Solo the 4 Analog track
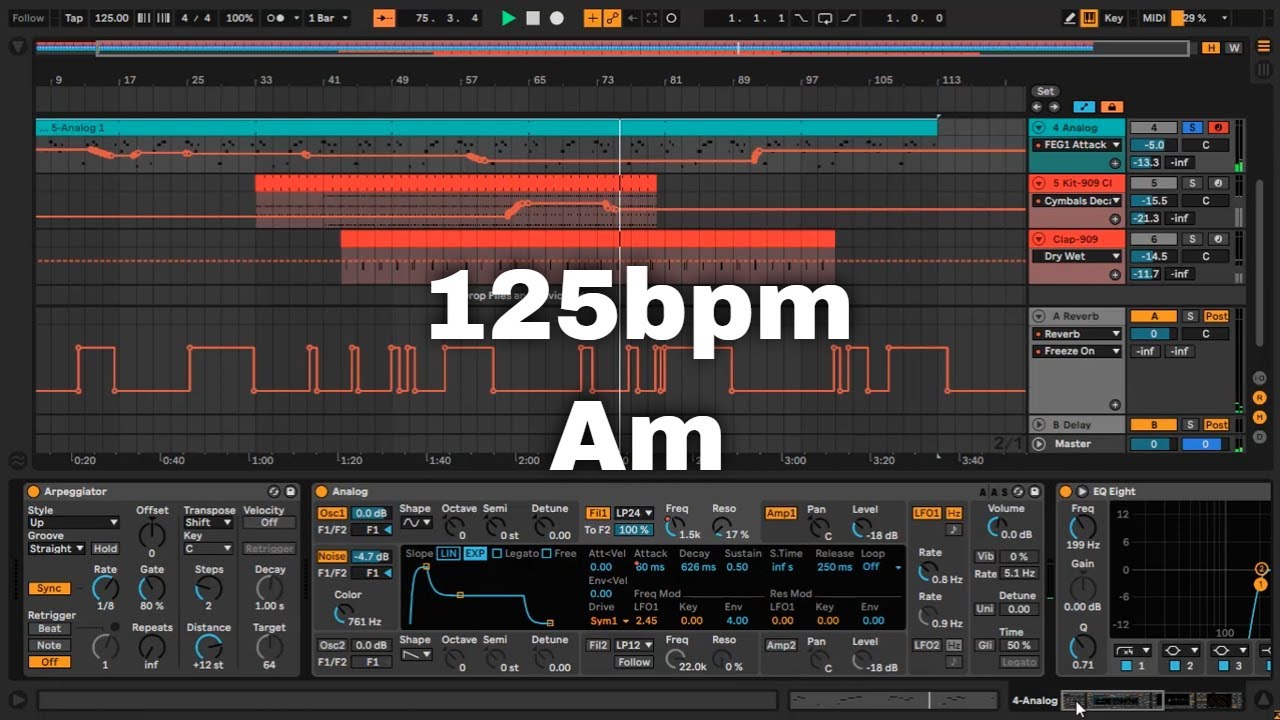Screen dimensions: 1280x720 pyautogui.click(x=1192, y=128)
